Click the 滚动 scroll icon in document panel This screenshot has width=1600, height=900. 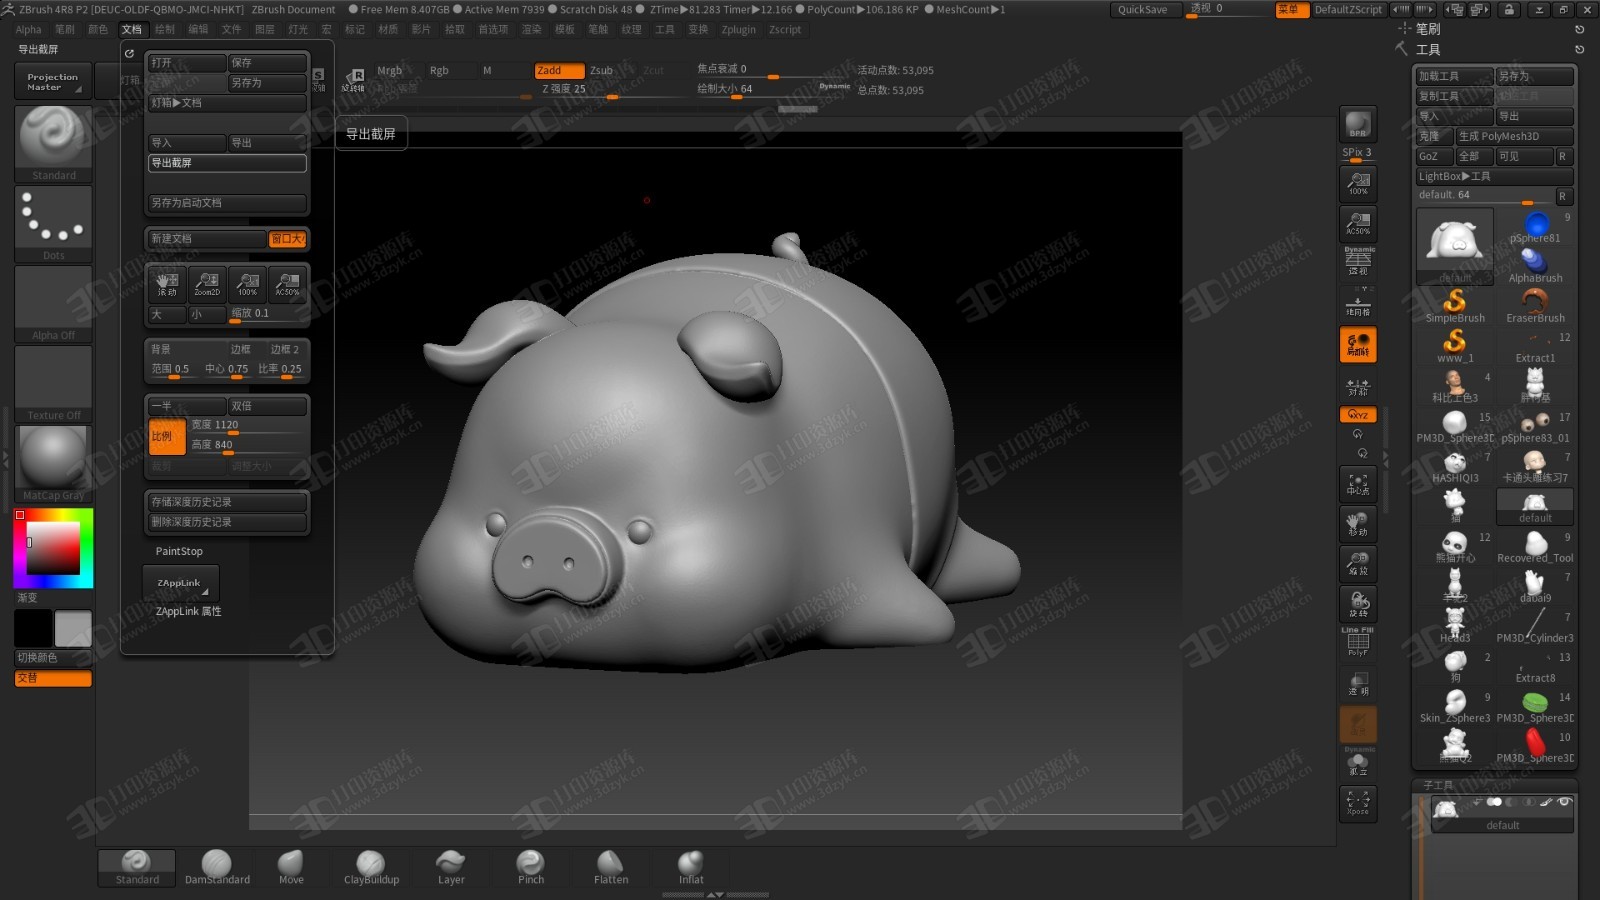(x=167, y=284)
